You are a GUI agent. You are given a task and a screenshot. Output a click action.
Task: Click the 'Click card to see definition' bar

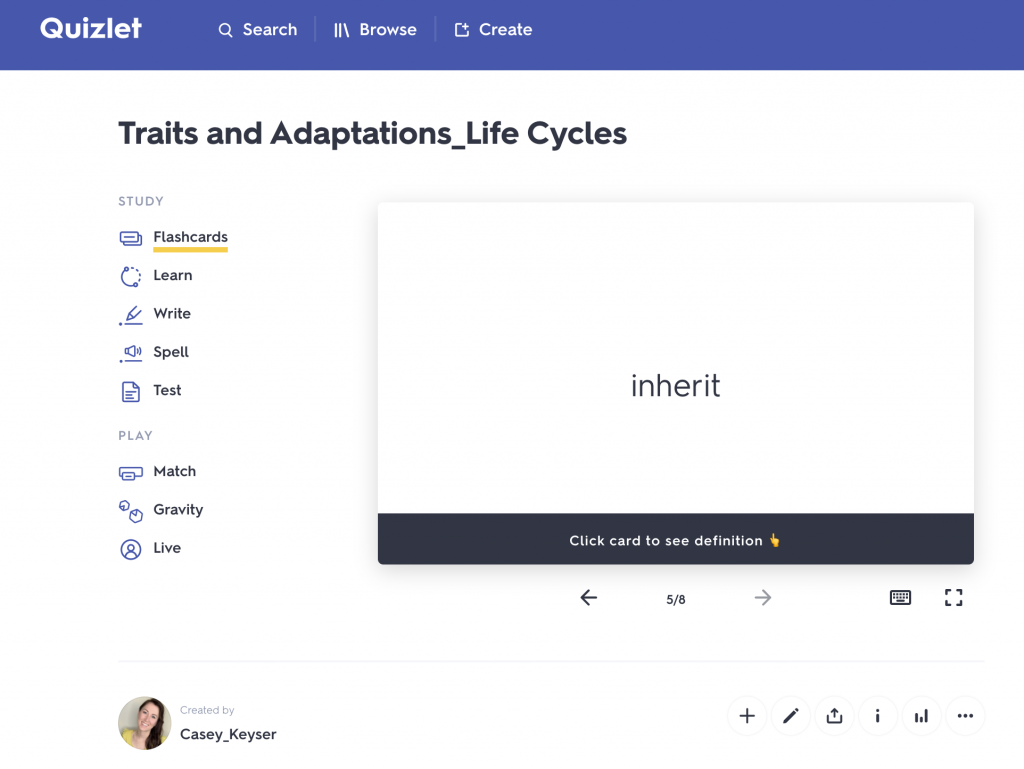click(x=676, y=539)
